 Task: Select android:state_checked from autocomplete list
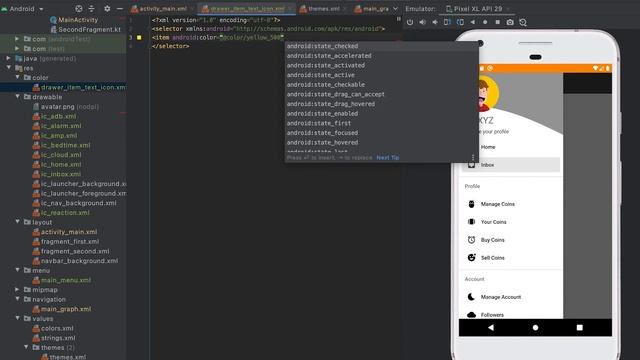tap(381, 46)
